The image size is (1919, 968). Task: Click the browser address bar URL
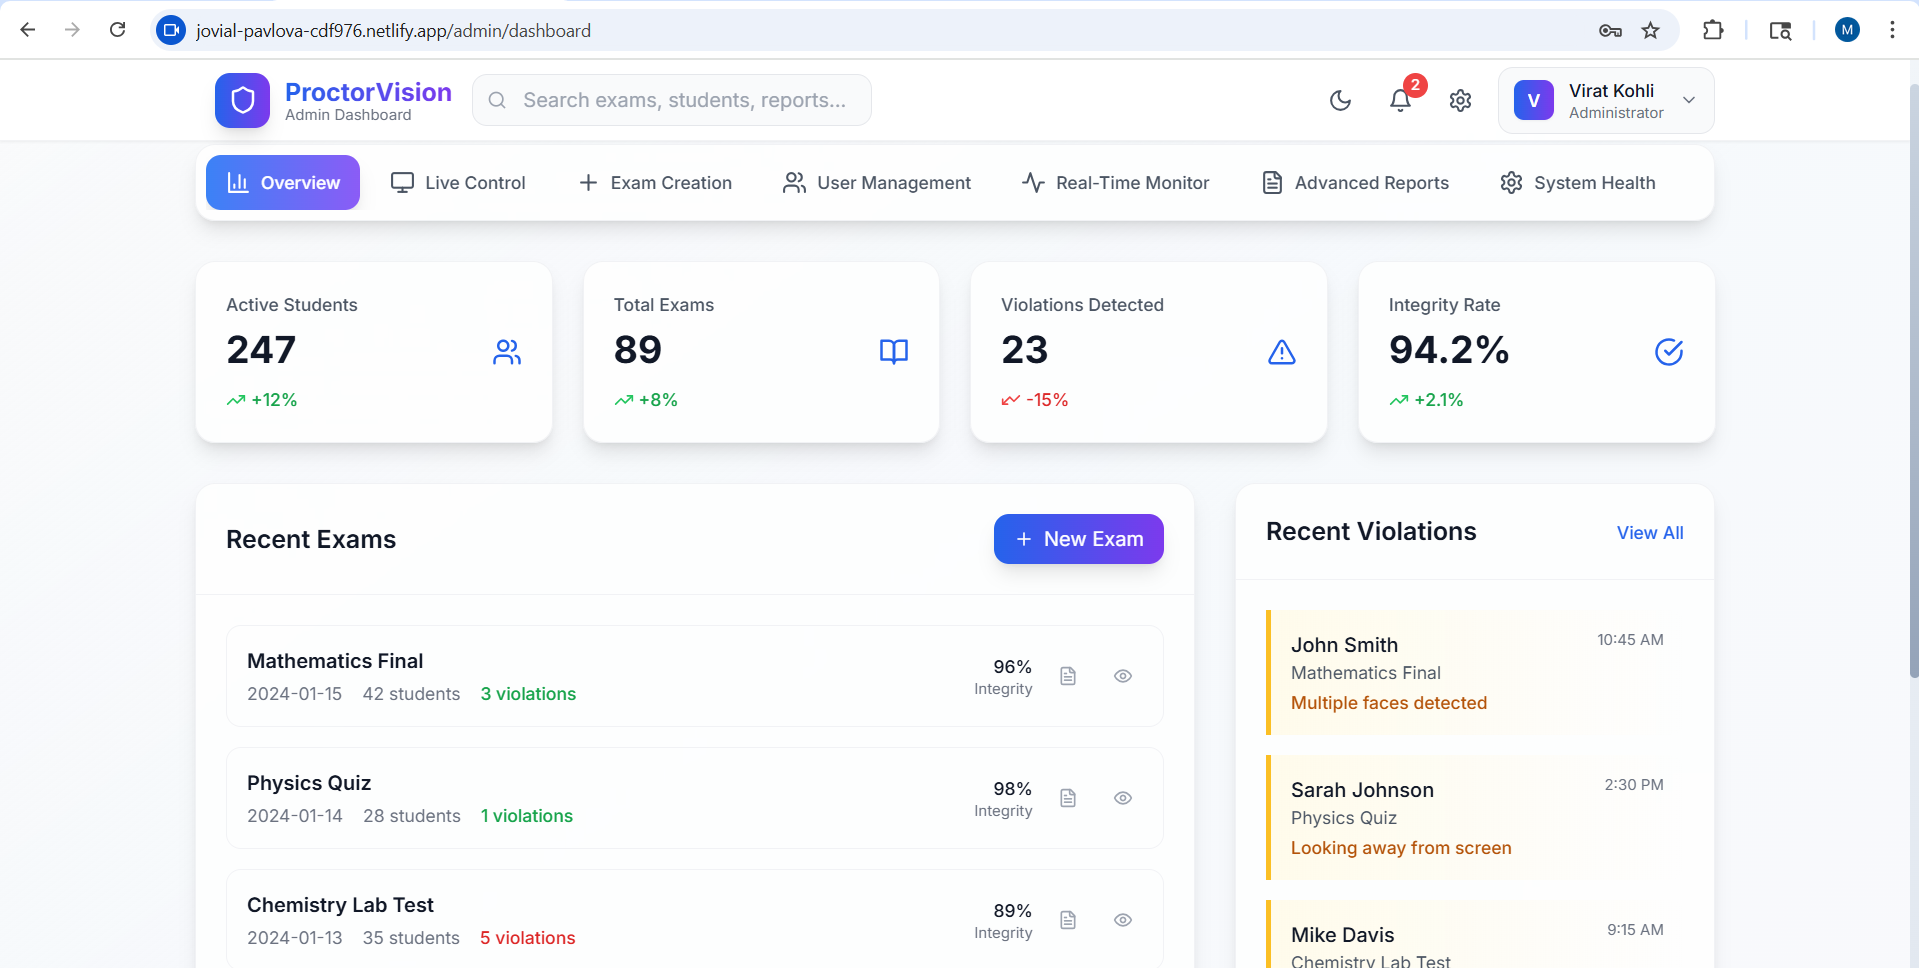pyautogui.click(x=393, y=31)
